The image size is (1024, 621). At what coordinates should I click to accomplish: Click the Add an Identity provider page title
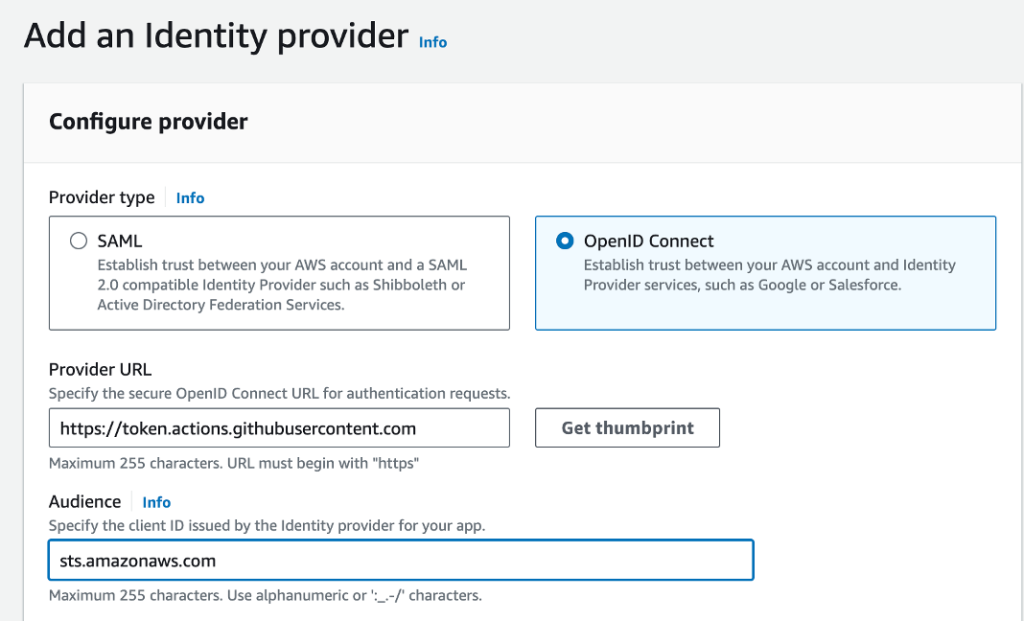tap(215, 36)
